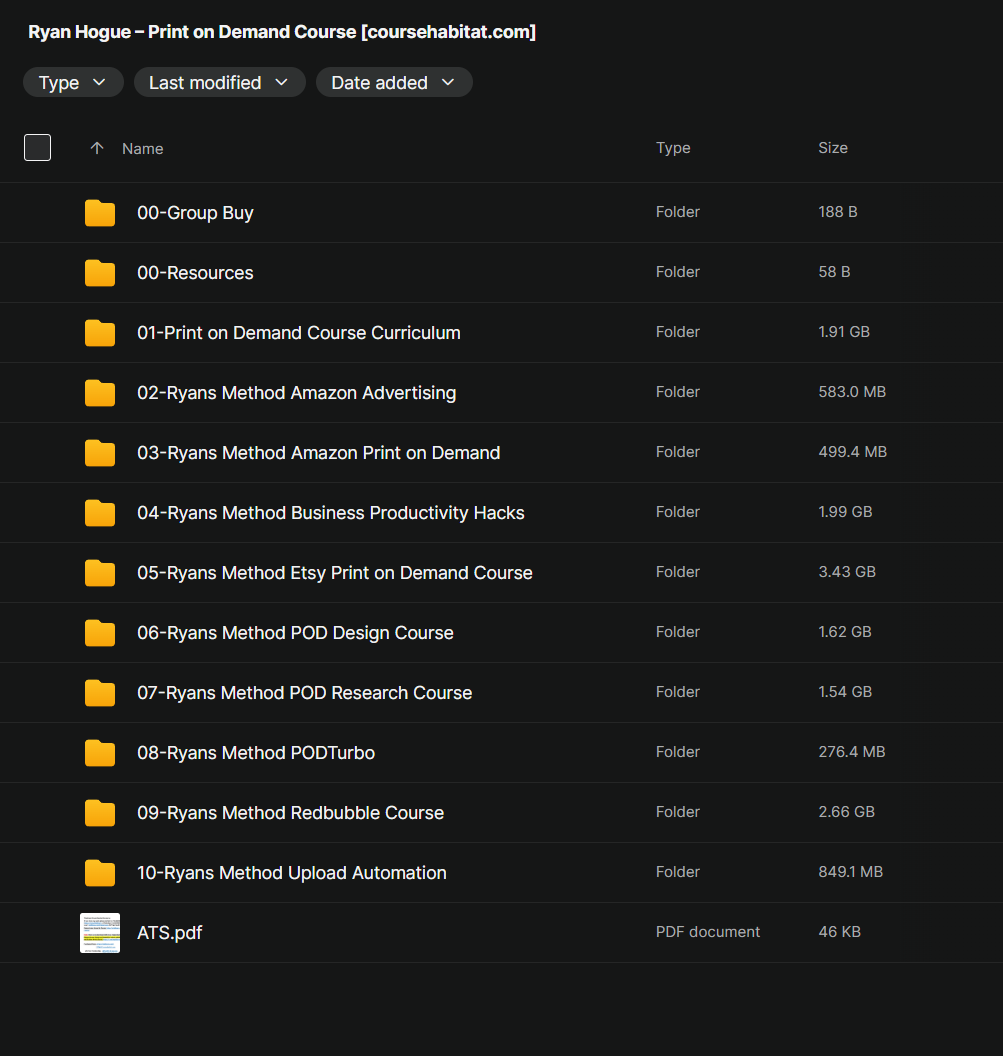Open 07-Ryans Method POD Research Course
The height and width of the screenshot is (1056, 1003).
pyautogui.click(x=304, y=692)
